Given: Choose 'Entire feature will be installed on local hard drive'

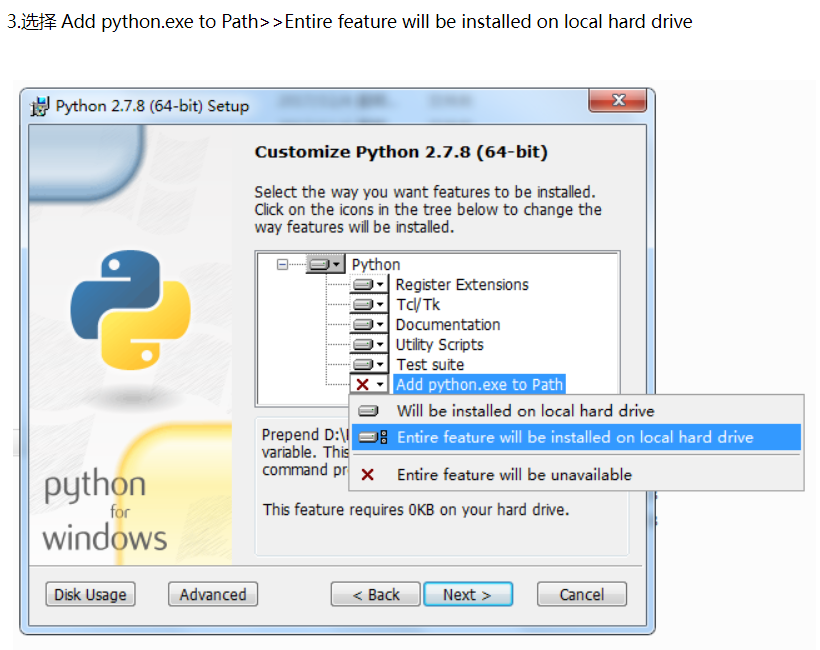Looking at the screenshot, I should coord(576,437).
